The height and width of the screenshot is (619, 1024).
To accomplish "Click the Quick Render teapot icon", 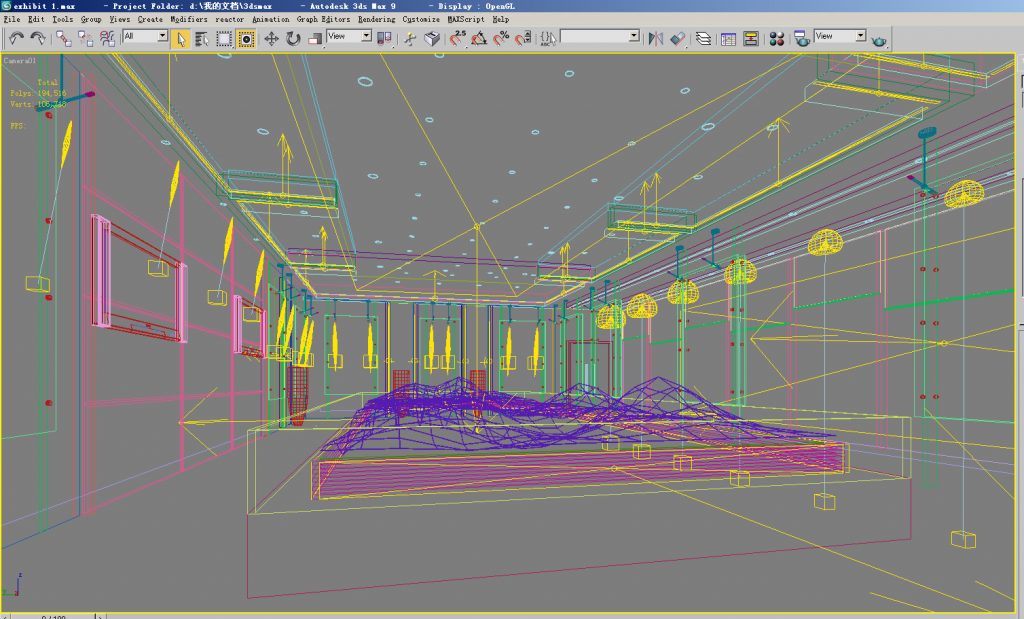I will pos(879,39).
